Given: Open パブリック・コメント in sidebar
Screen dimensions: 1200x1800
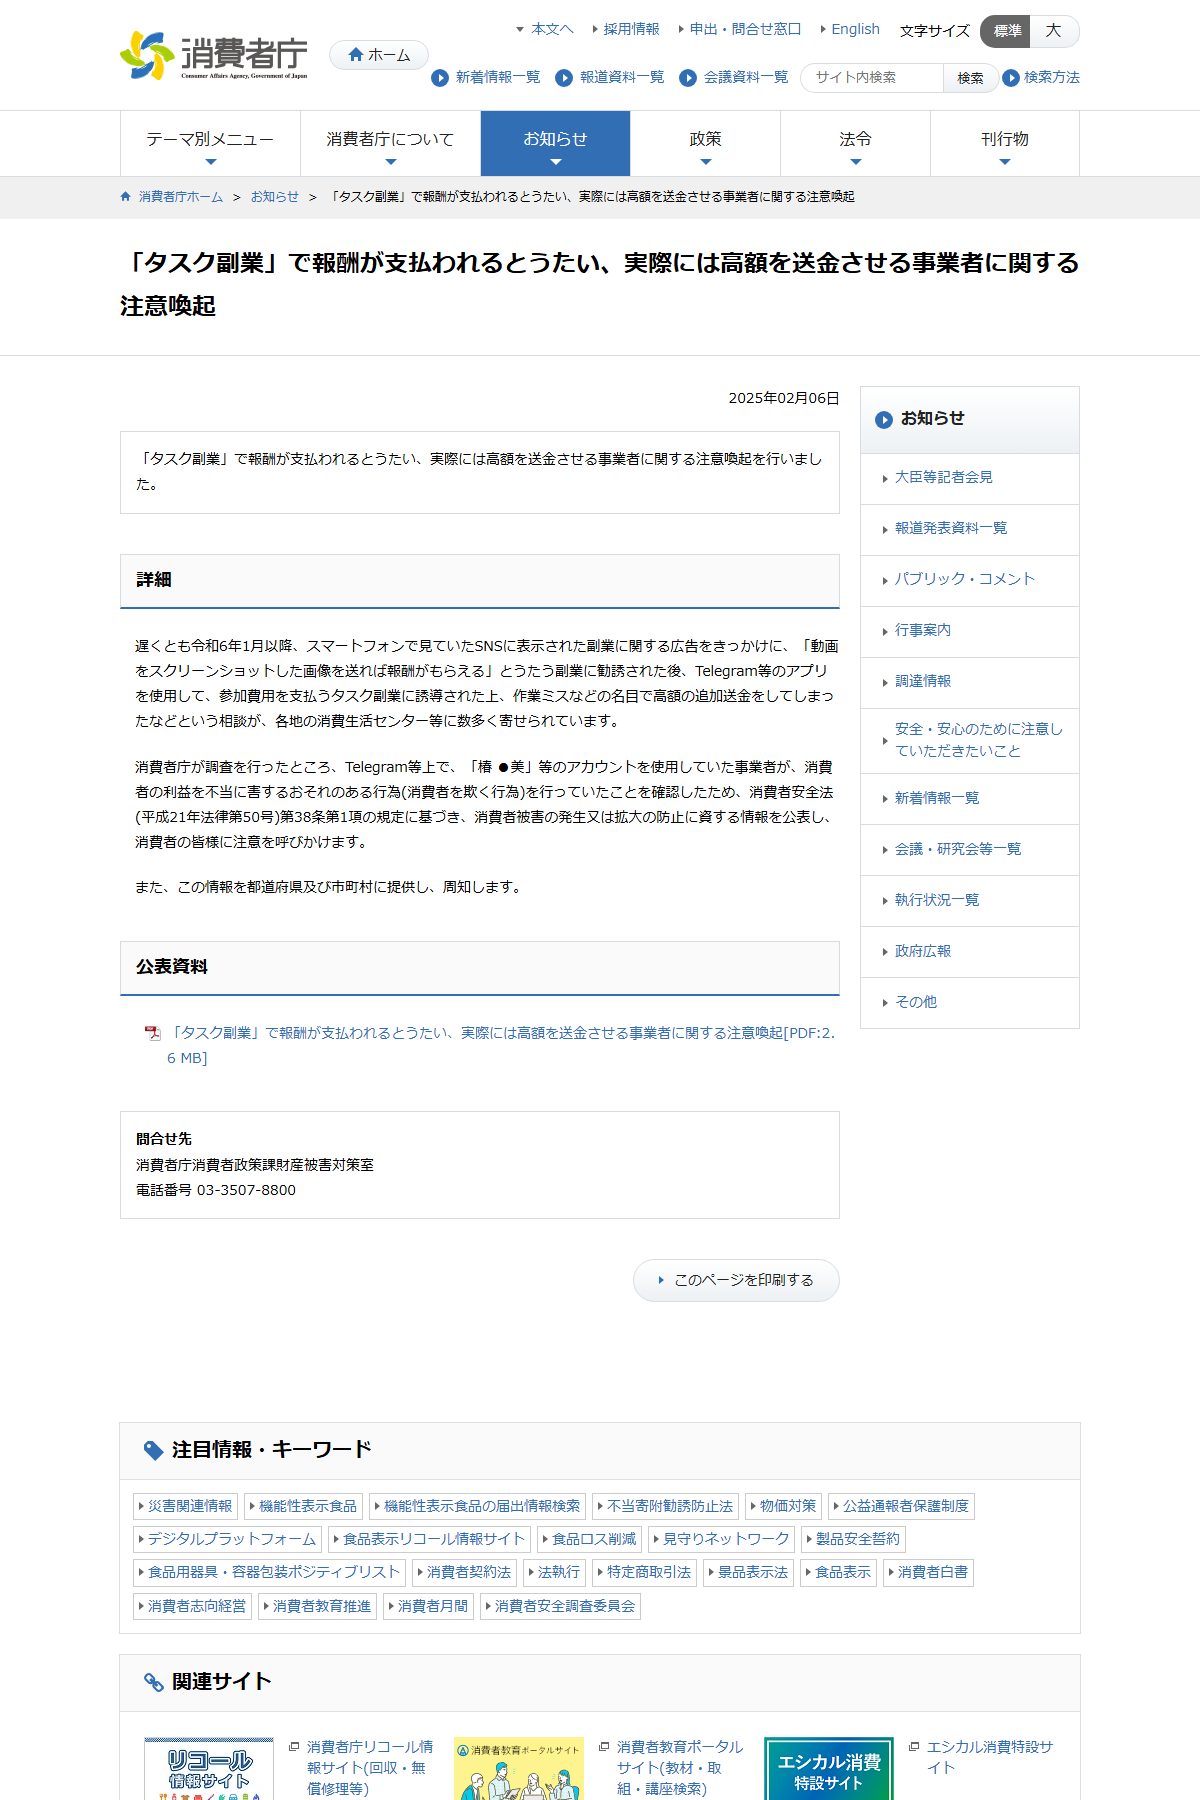Looking at the screenshot, I should (970, 581).
